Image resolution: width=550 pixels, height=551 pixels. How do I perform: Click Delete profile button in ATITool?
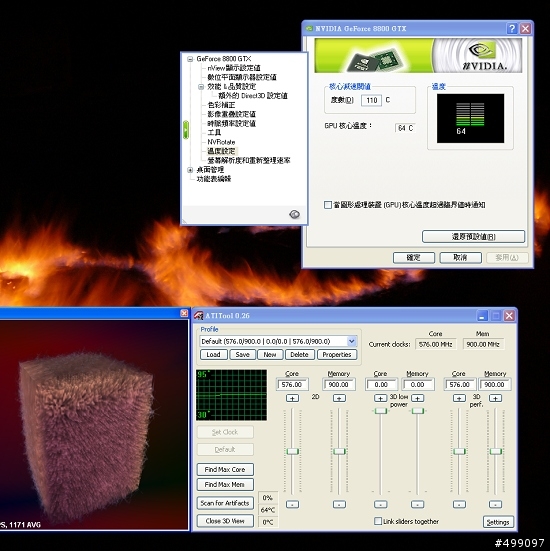point(299,355)
